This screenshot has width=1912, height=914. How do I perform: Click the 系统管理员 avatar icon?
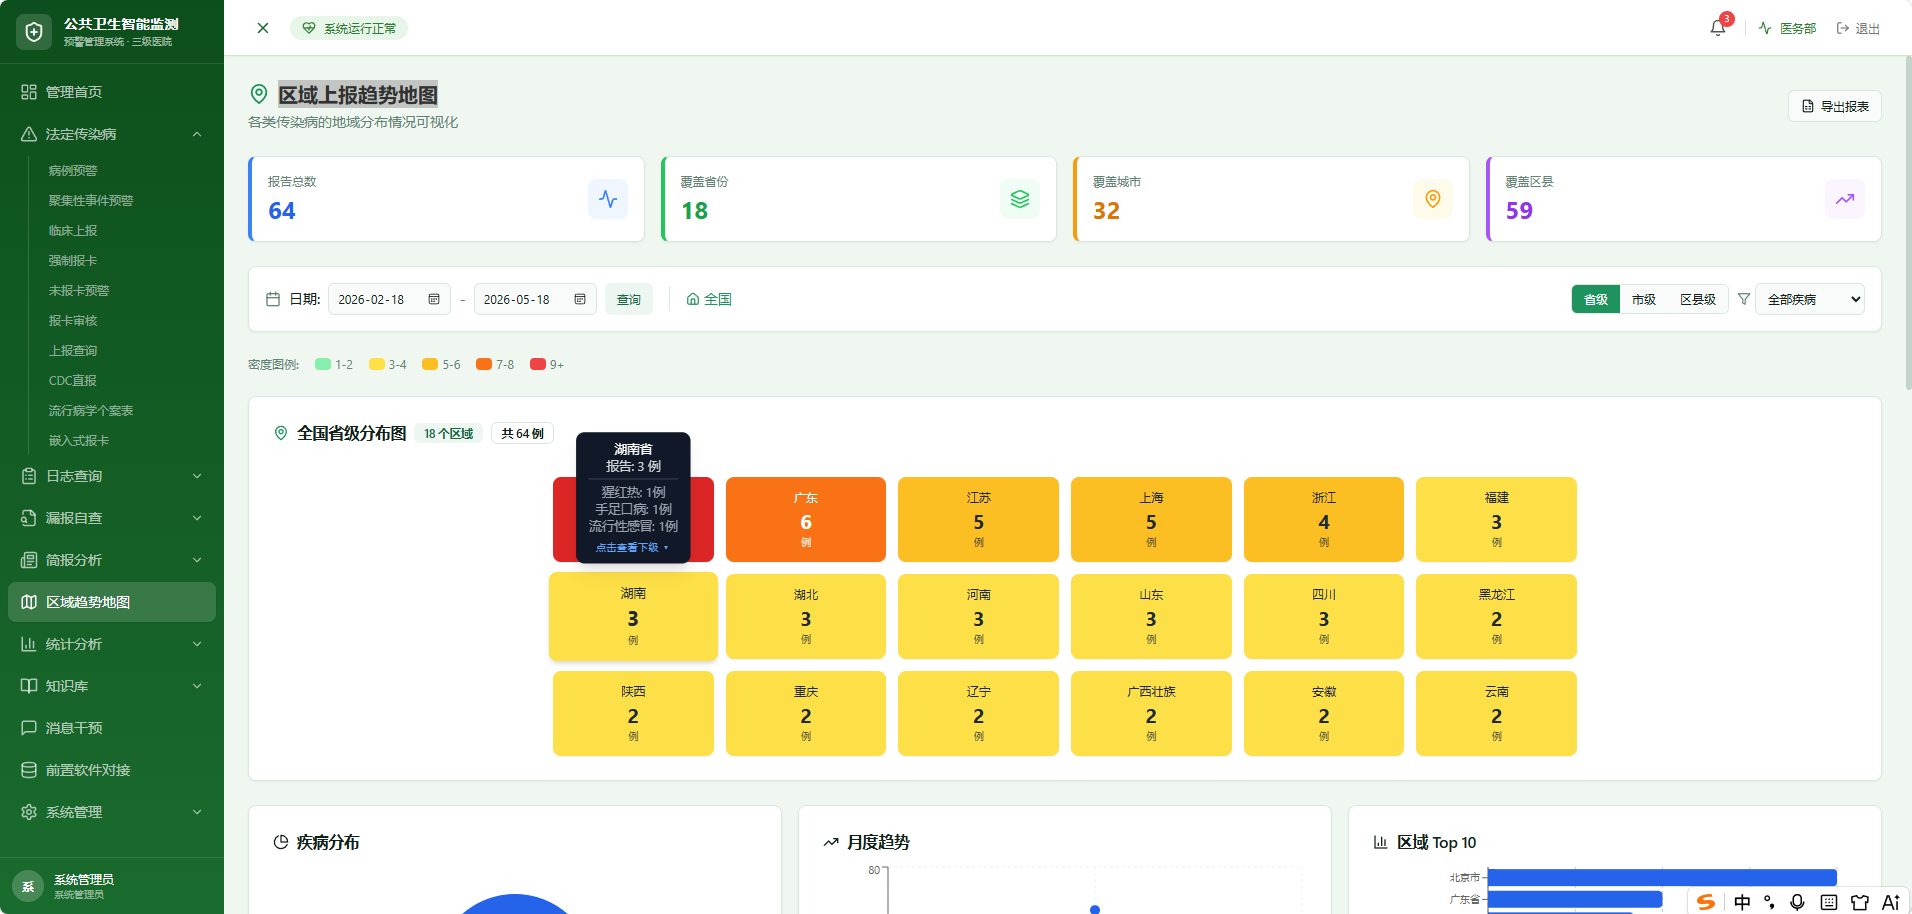pyautogui.click(x=28, y=886)
